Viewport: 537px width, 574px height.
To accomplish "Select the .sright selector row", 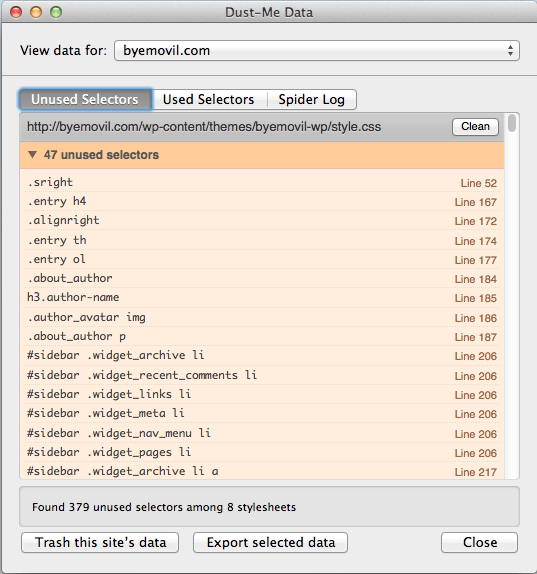I will (x=262, y=182).
